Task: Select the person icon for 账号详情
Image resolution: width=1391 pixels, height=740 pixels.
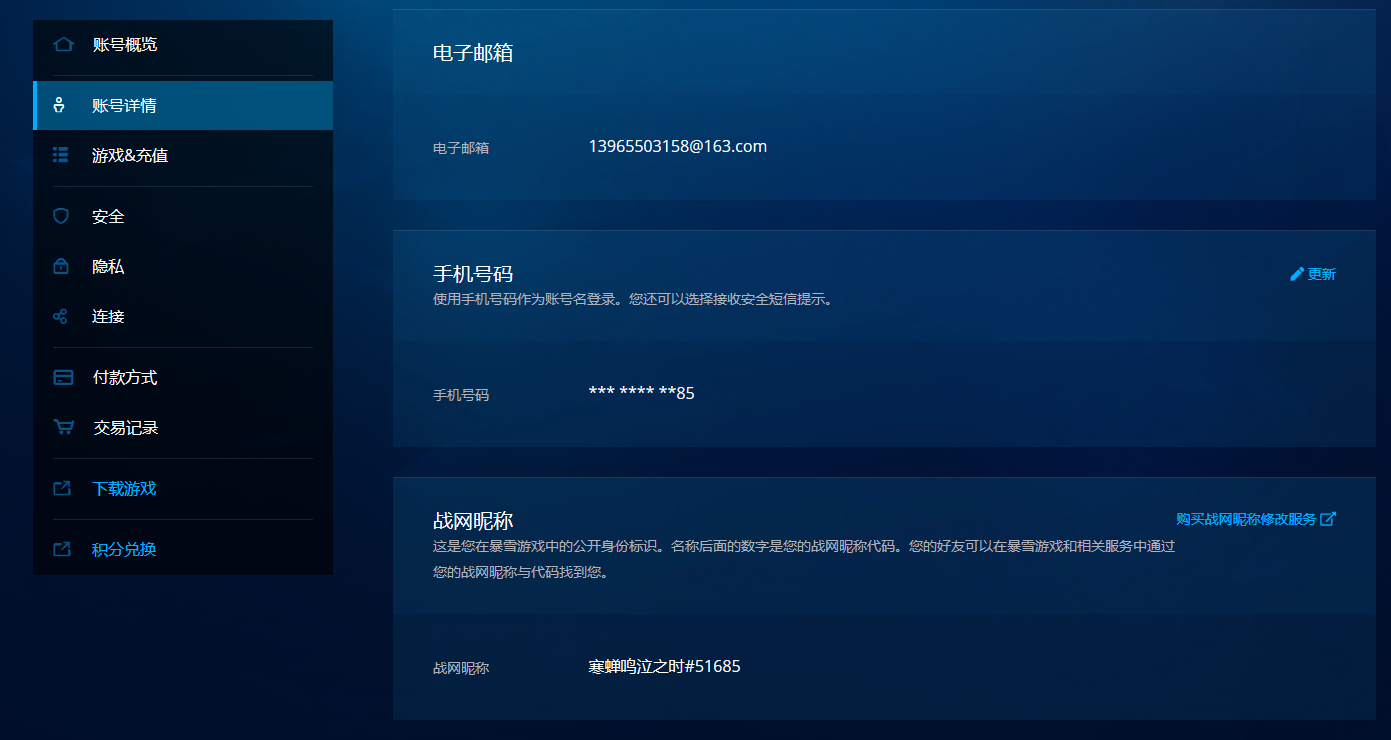Action: click(x=60, y=105)
